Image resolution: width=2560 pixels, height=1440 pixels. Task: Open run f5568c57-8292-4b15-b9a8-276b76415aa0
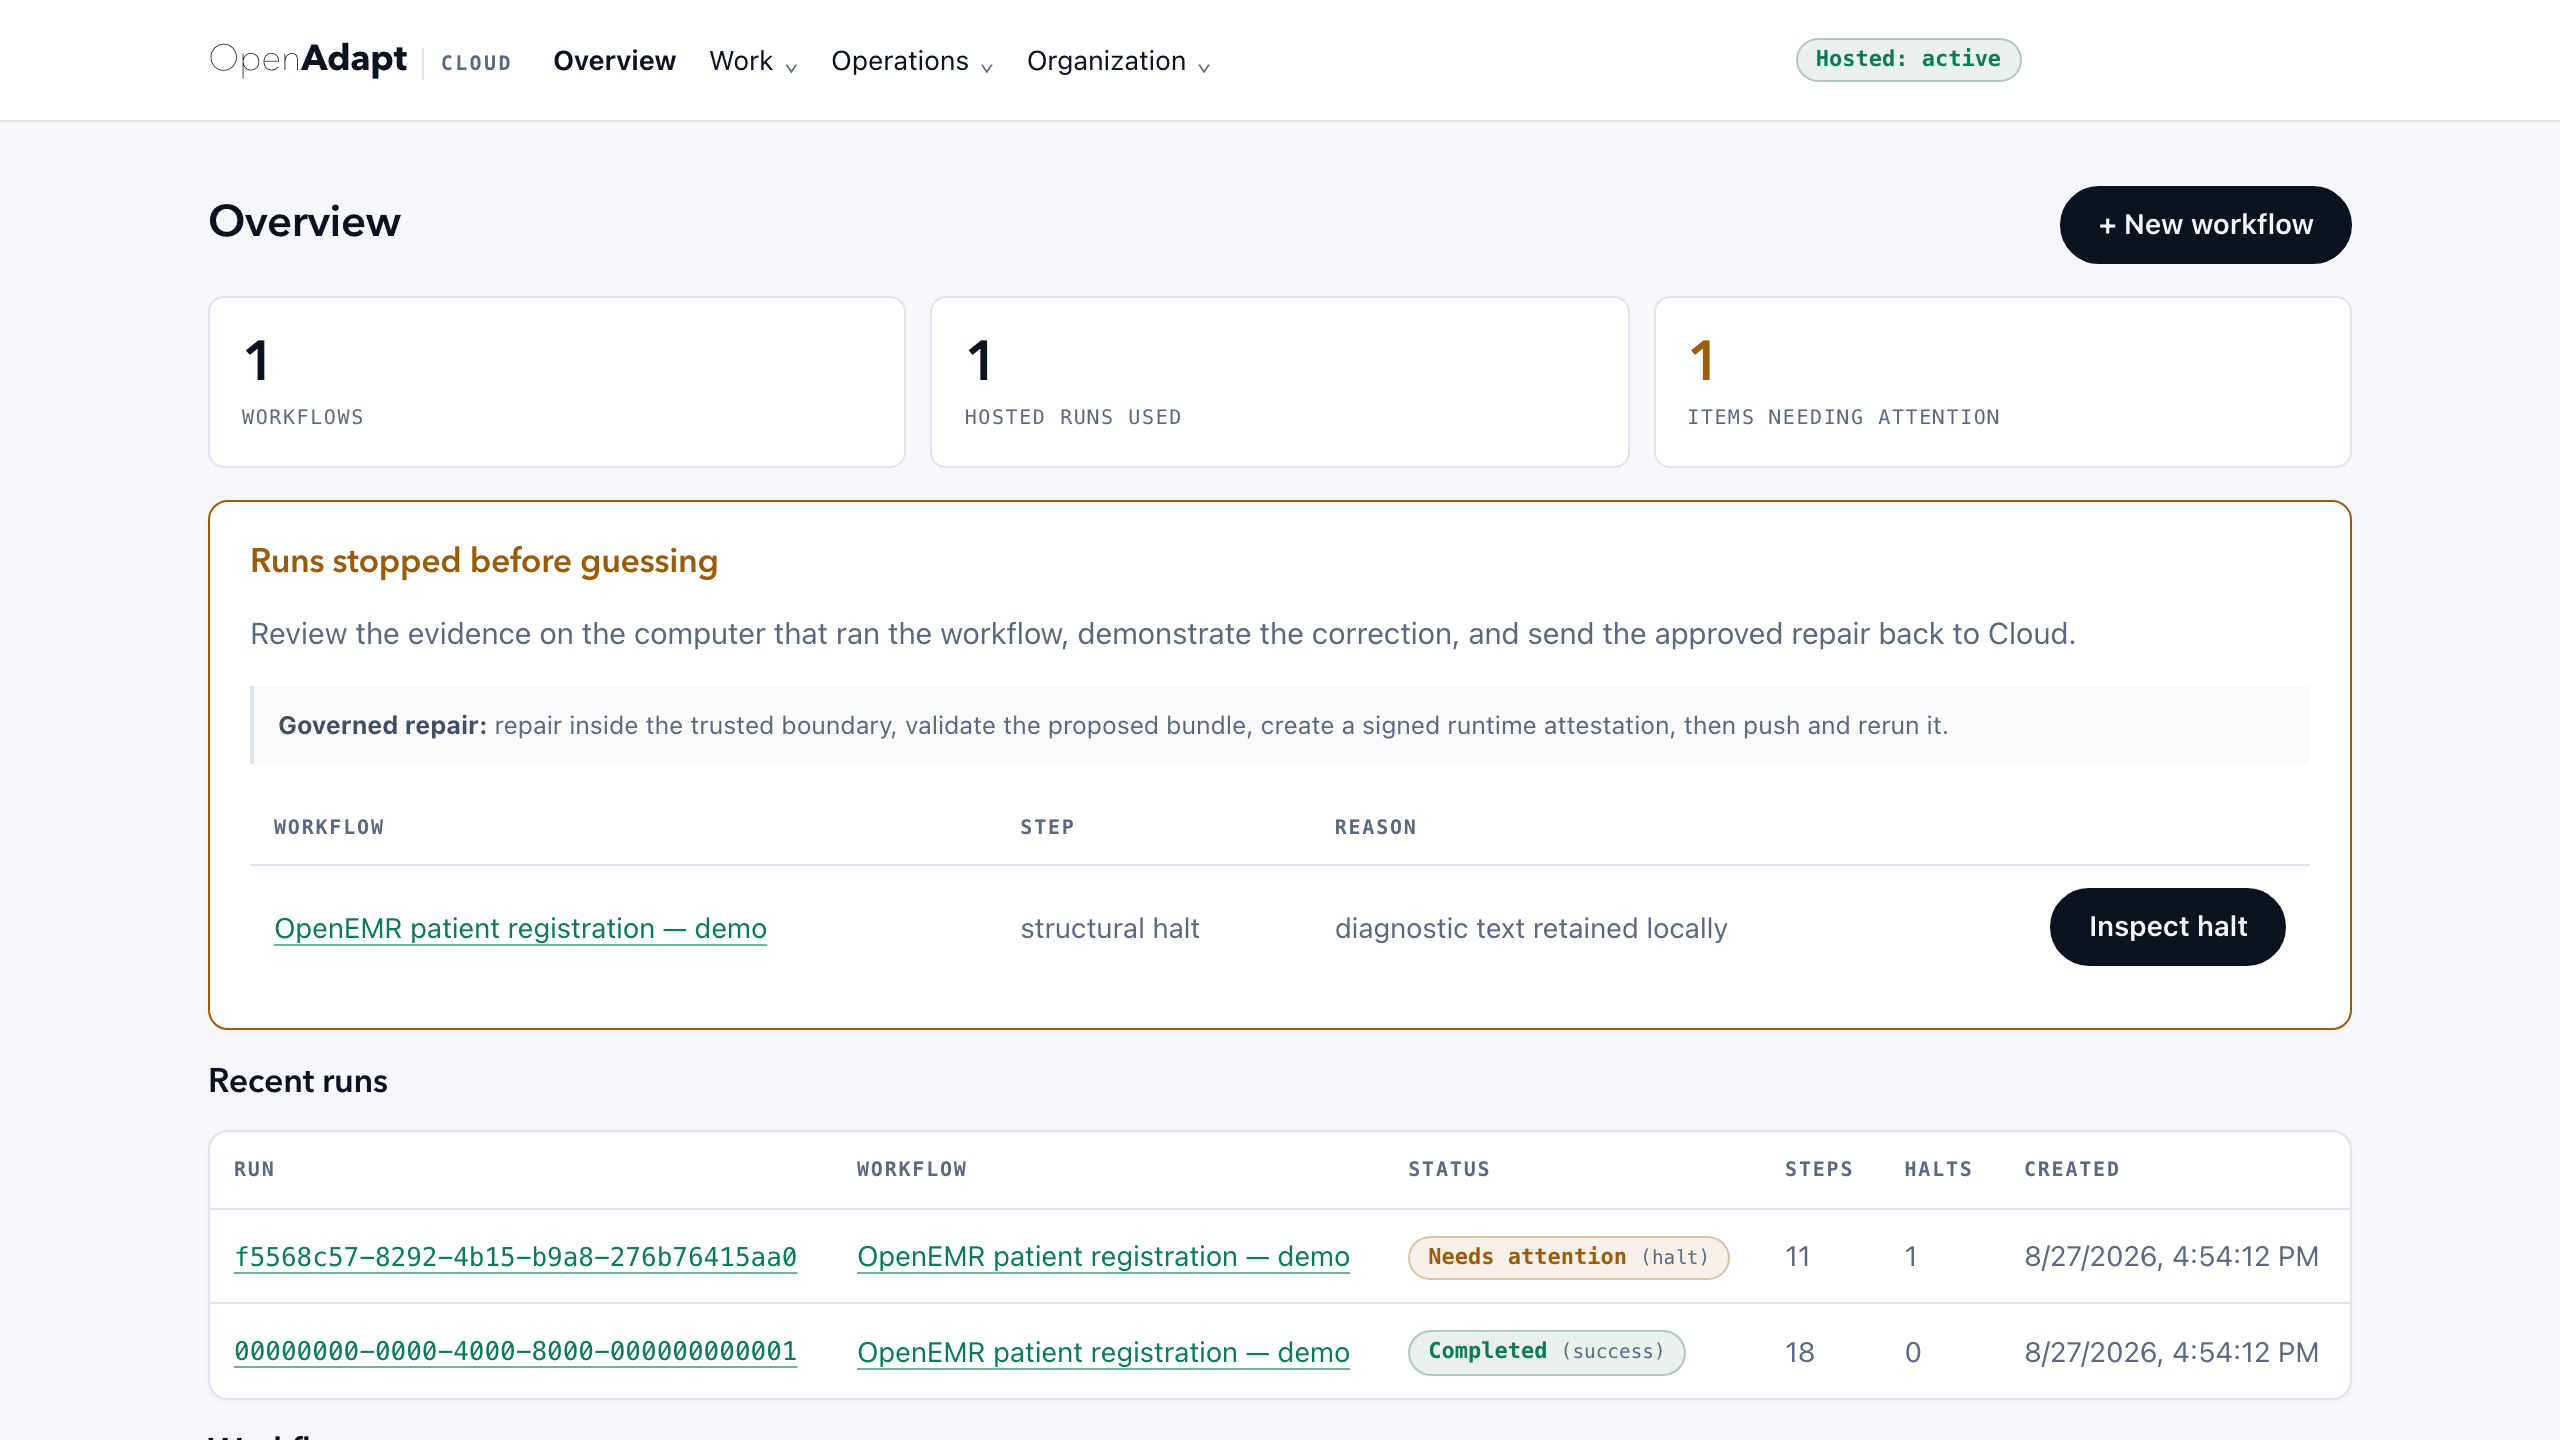point(515,1257)
